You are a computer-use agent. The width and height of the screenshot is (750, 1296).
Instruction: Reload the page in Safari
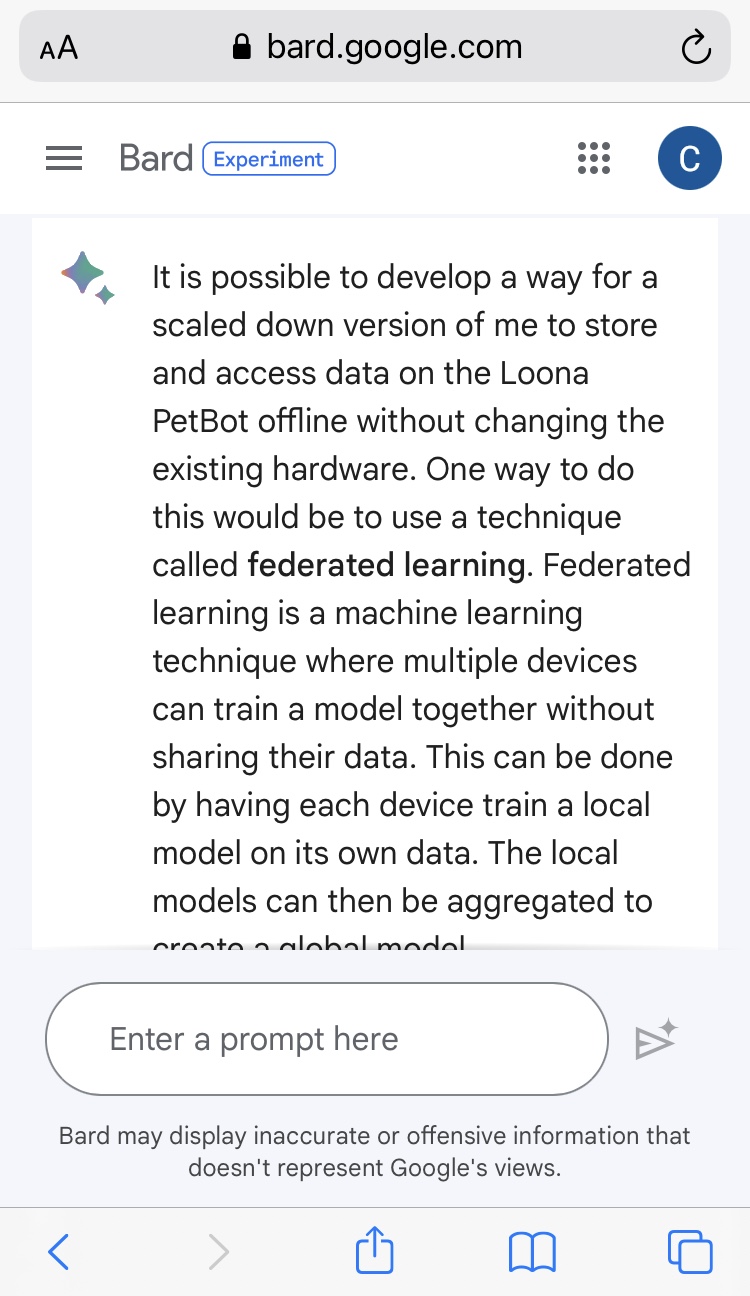[x=695, y=48]
